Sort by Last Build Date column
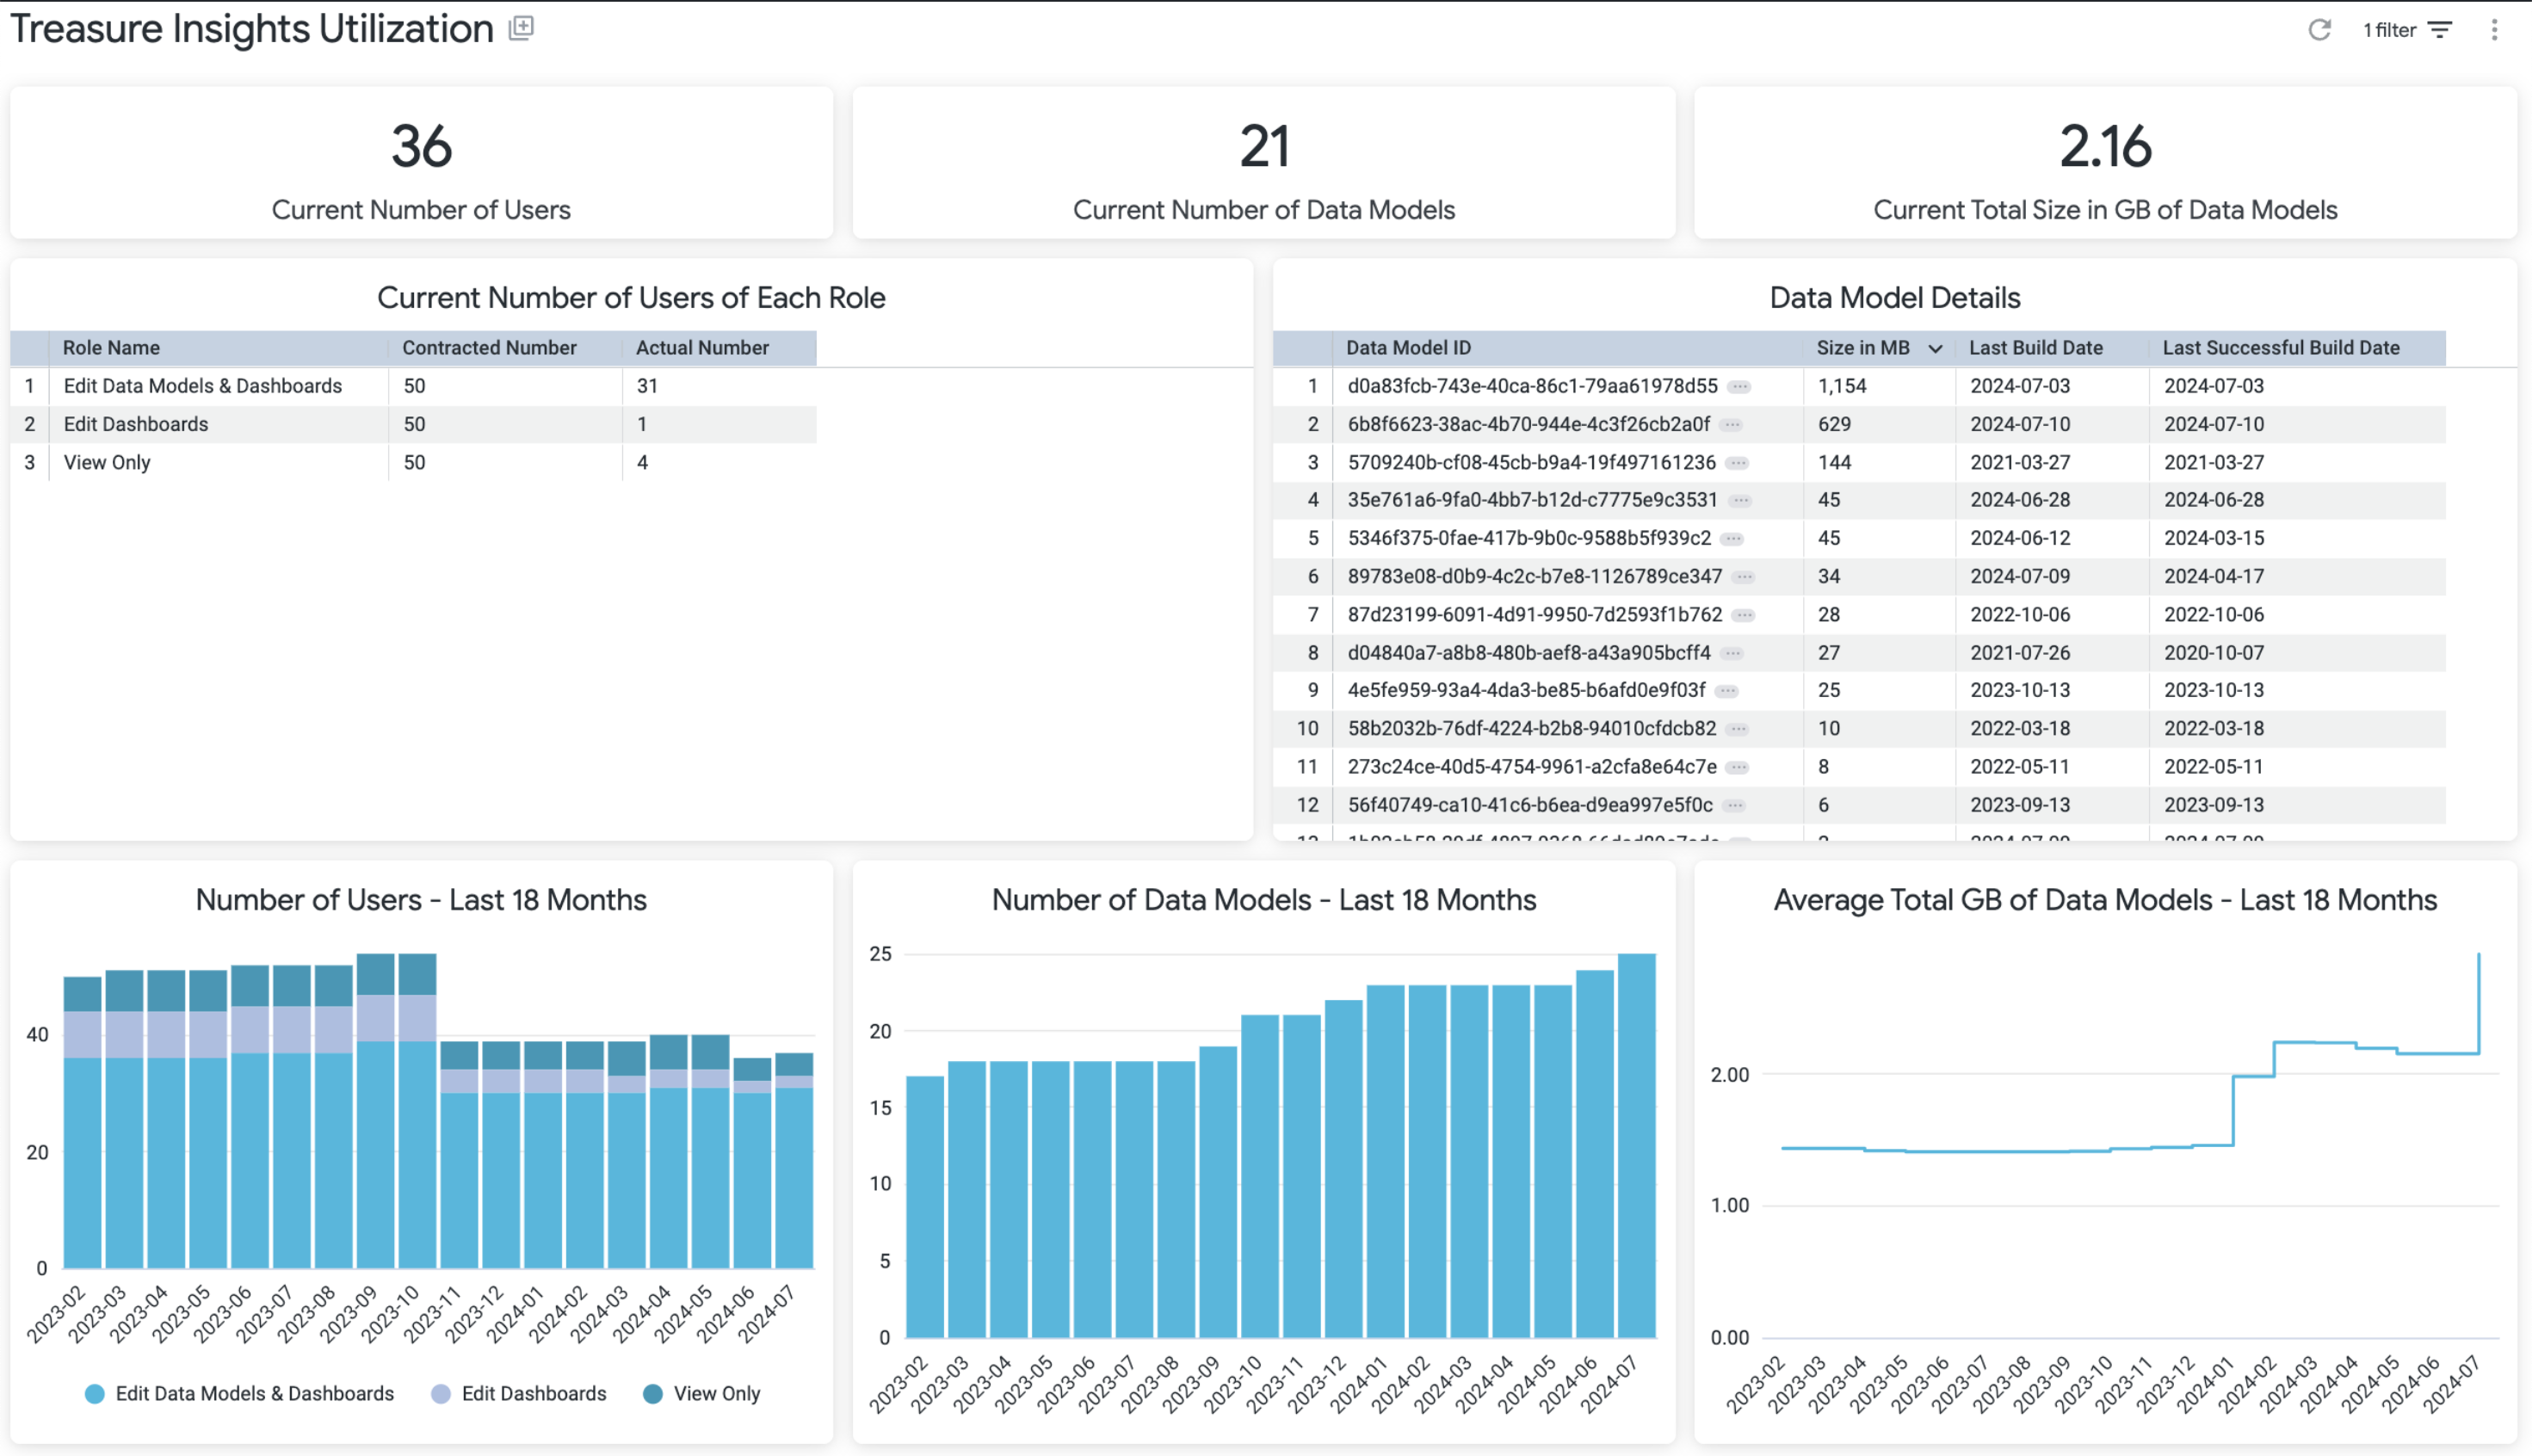 [x=2035, y=348]
